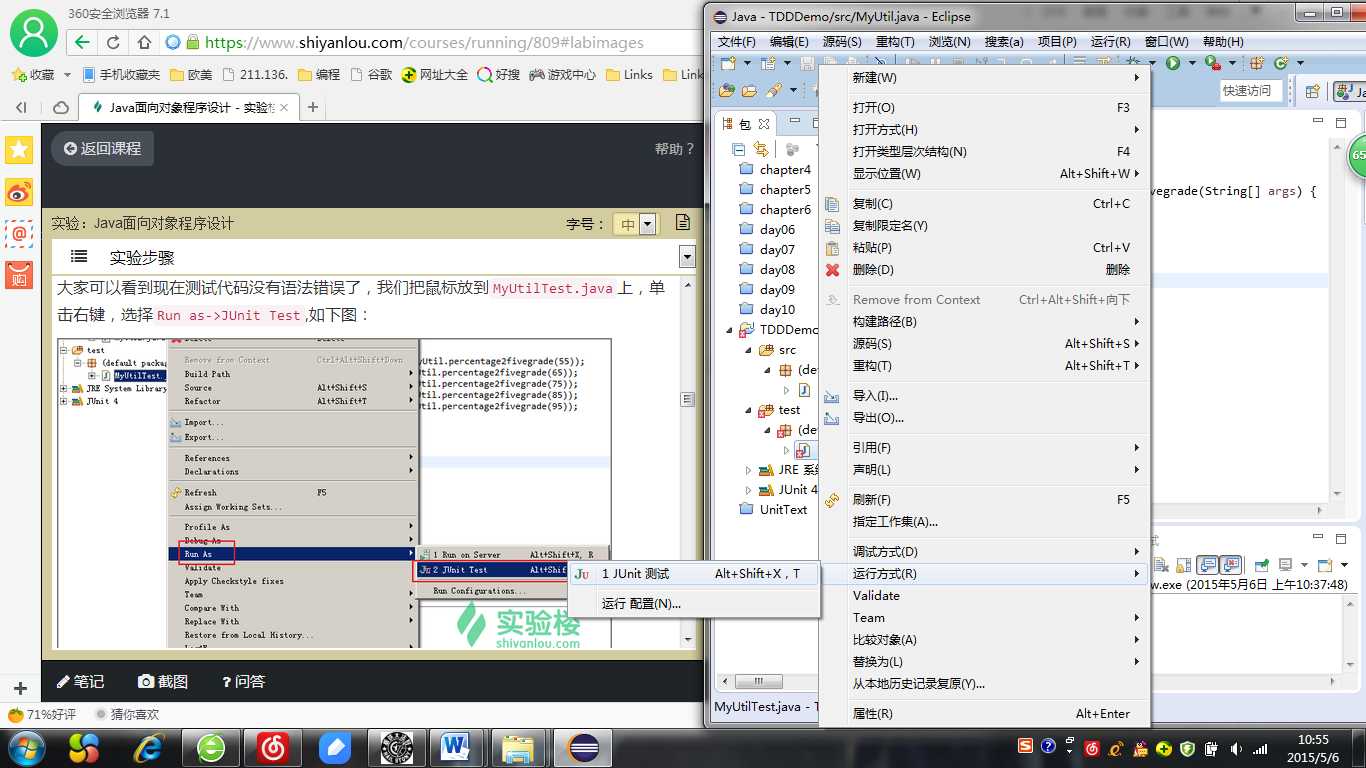Collapse the test folder tree node
Viewport: 1366px width, 768px height.
tap(747, 410)
